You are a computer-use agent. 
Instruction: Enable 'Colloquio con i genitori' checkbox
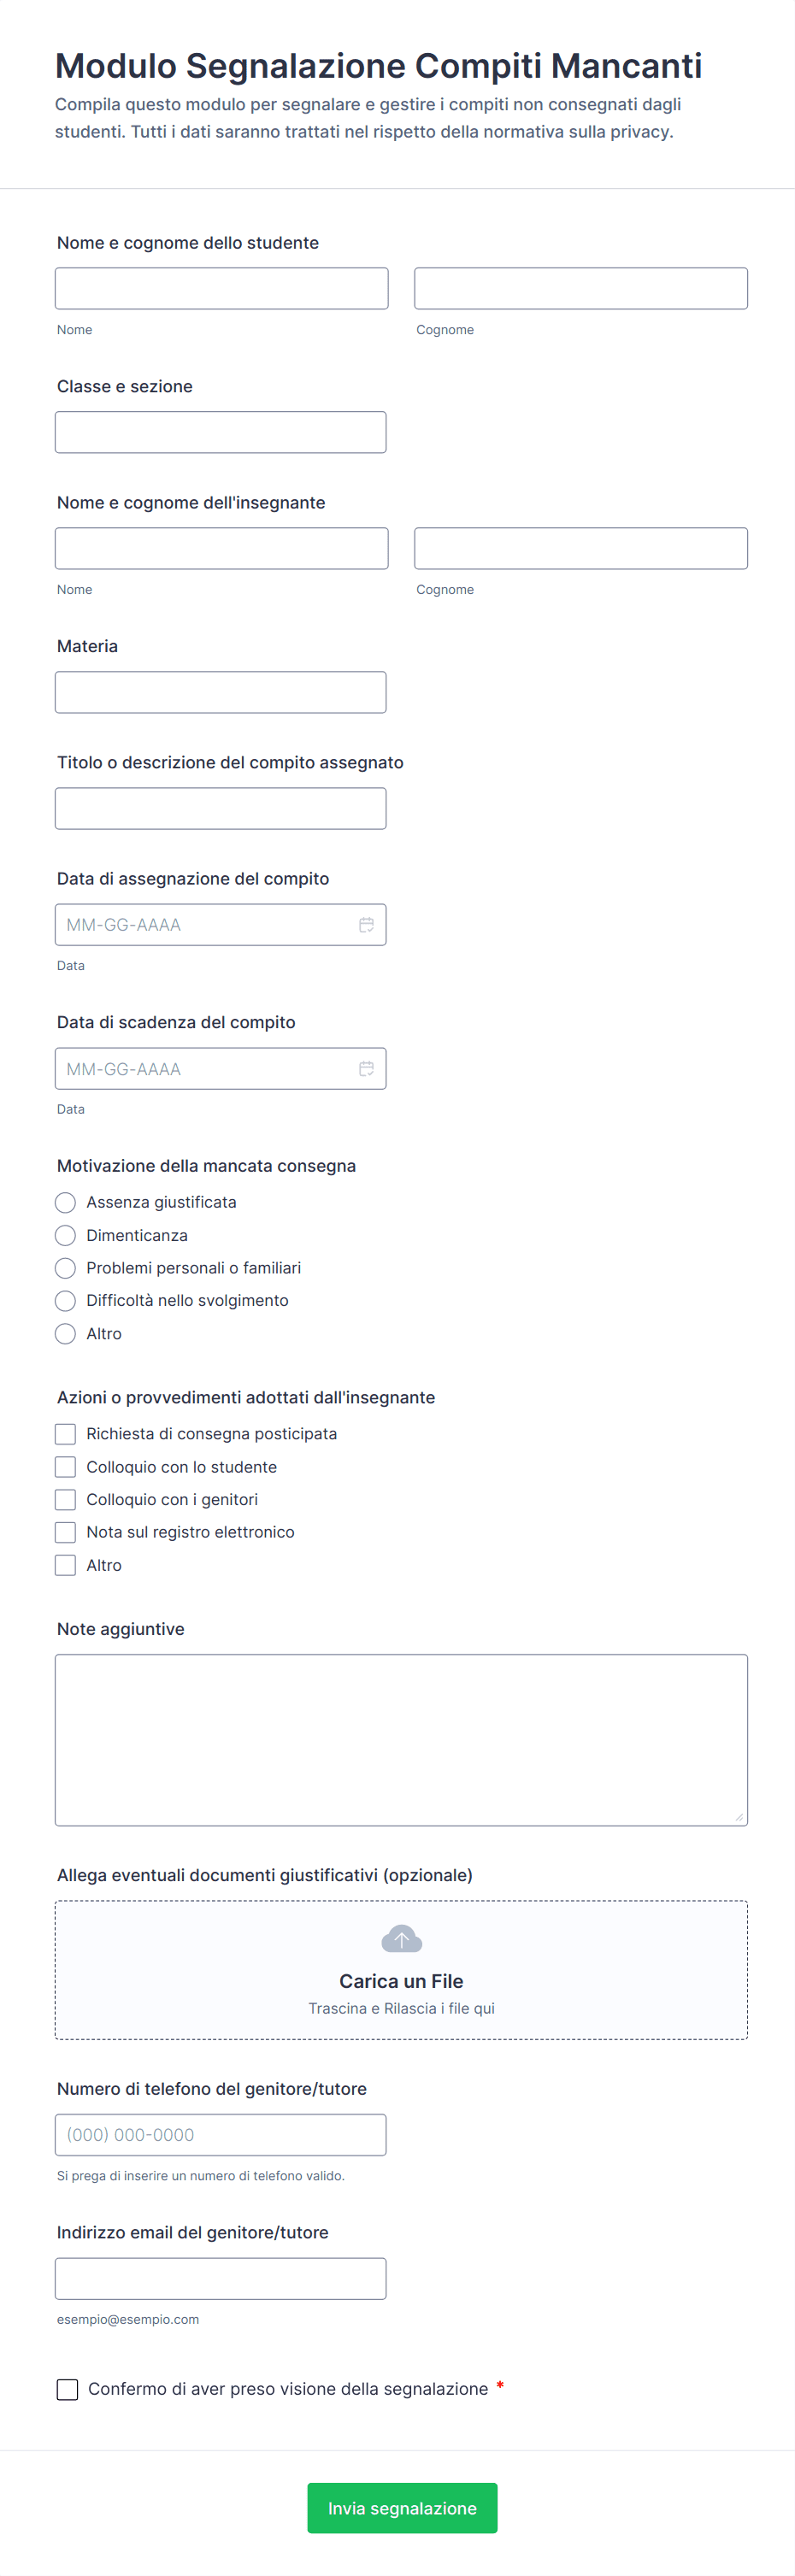click(x=66, y=1500)
